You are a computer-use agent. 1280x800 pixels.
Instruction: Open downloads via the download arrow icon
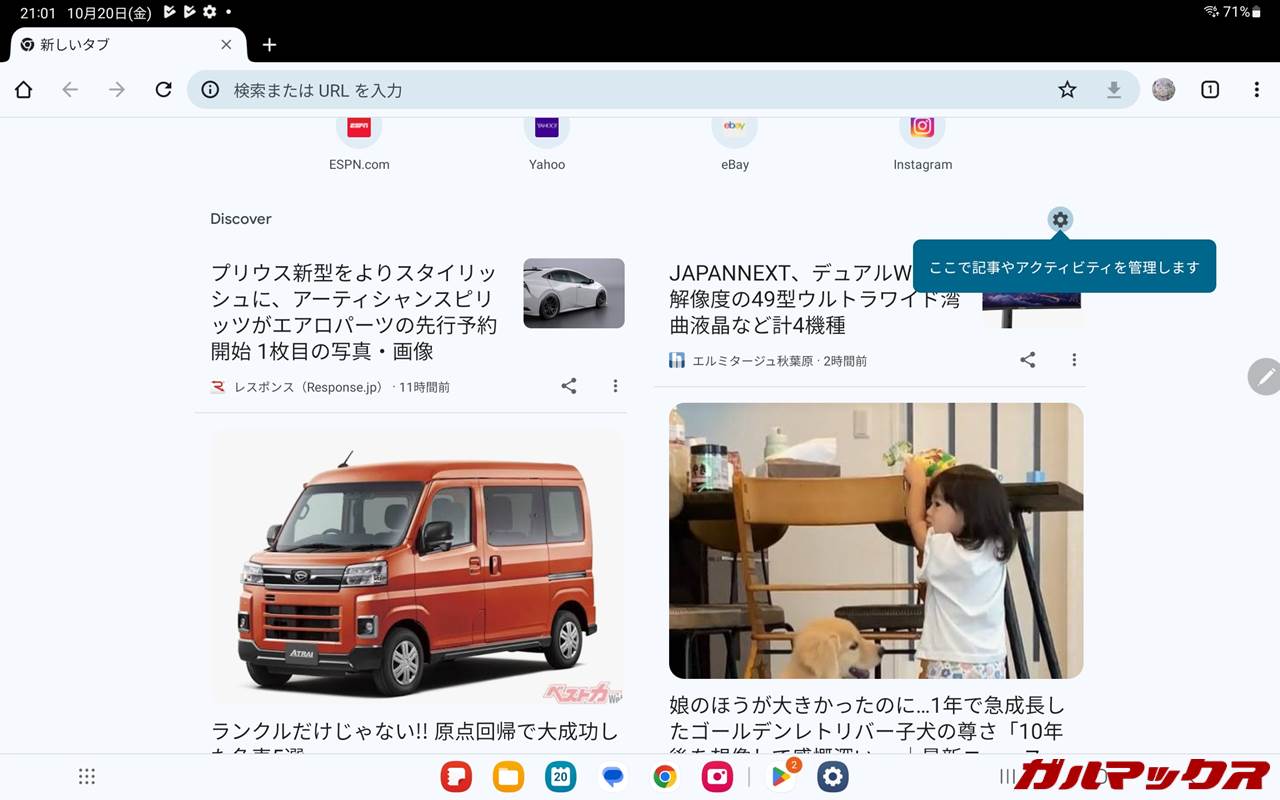click(1113, 90)
